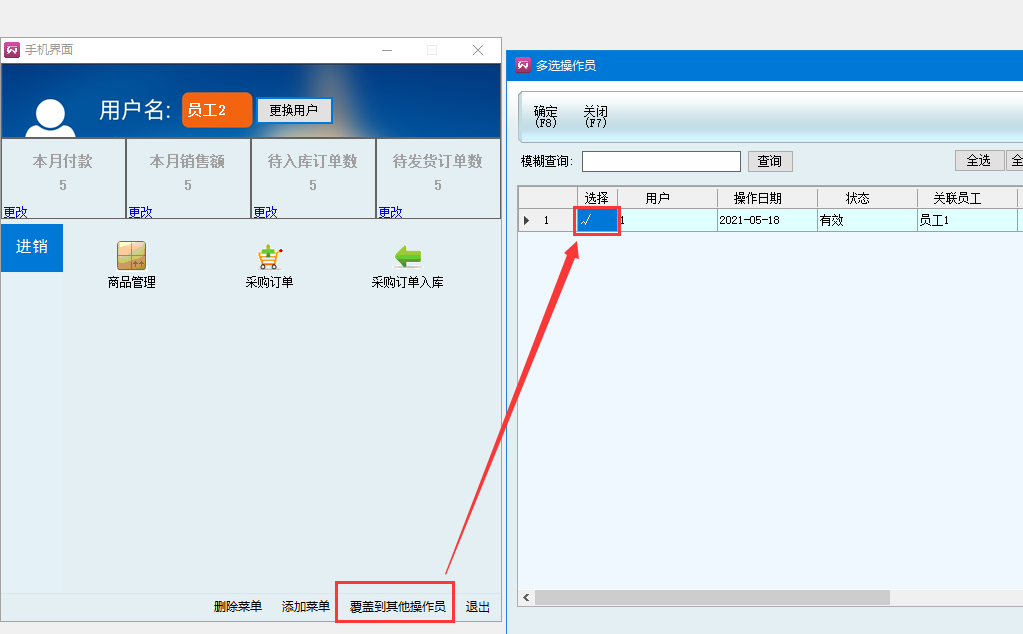This screenshot has width=1023, height=634.
Task: Click the 手机界面 window title icon
Action: tap(13, 50)
